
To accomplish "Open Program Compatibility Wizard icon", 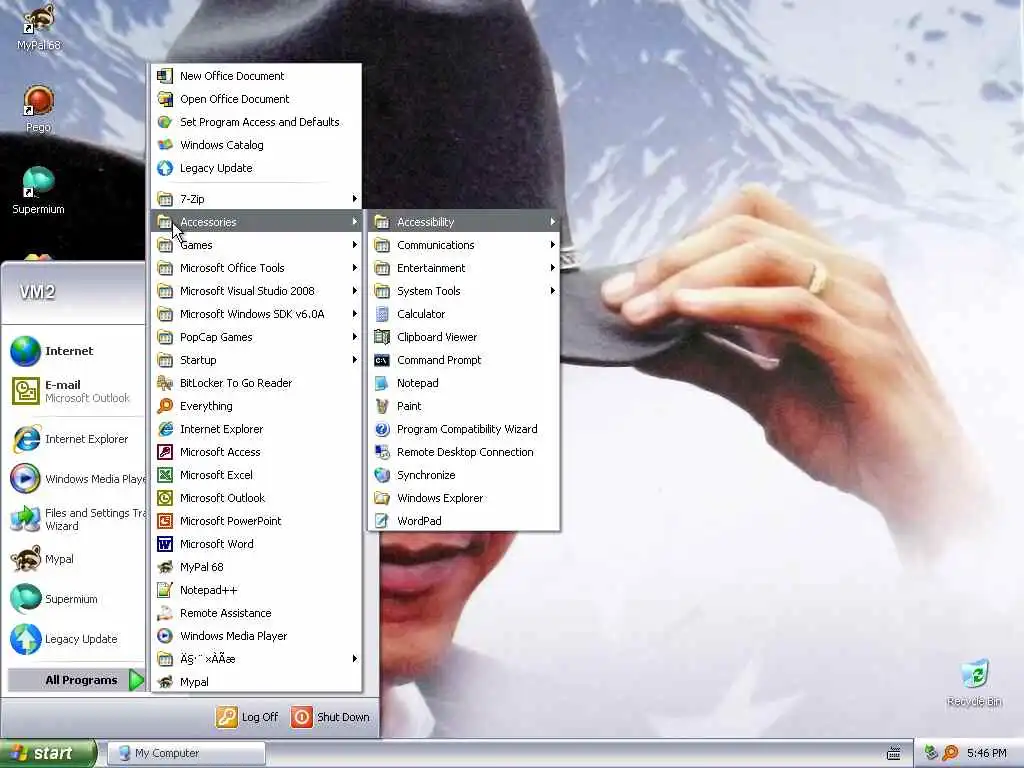I will 382,429.
